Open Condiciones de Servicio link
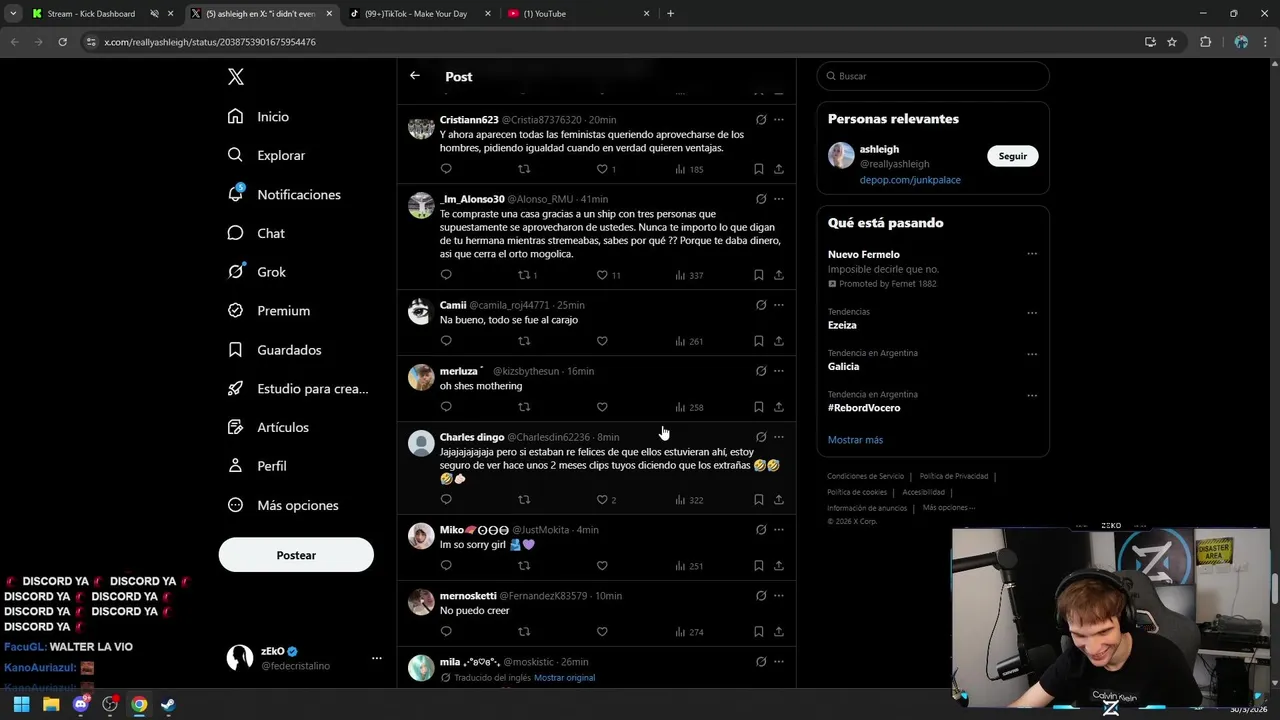This screenshot has width=1280, height=720. (x=865, y=476)
